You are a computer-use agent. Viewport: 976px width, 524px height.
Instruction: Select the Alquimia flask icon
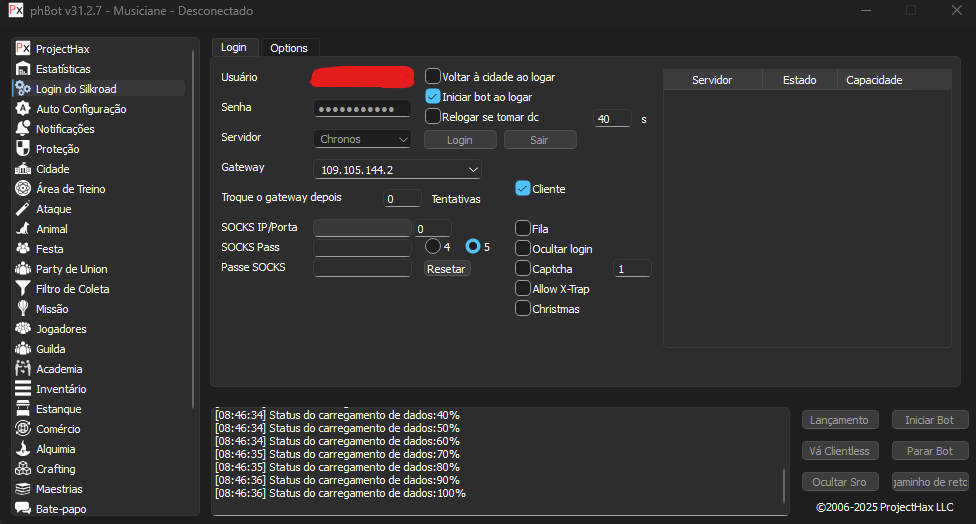tap(23, 449)
